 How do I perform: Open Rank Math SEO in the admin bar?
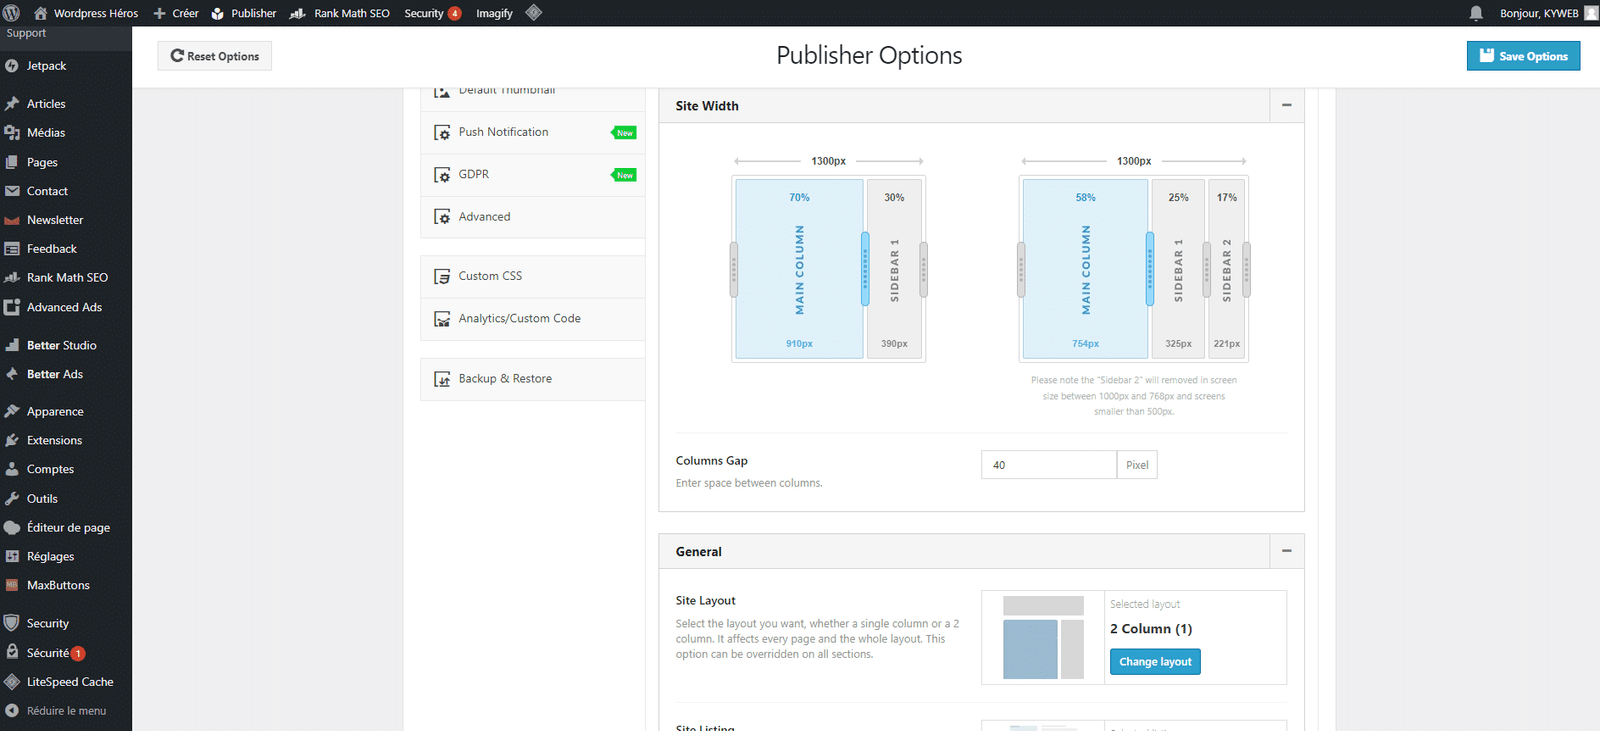click(x=340, y=13)
